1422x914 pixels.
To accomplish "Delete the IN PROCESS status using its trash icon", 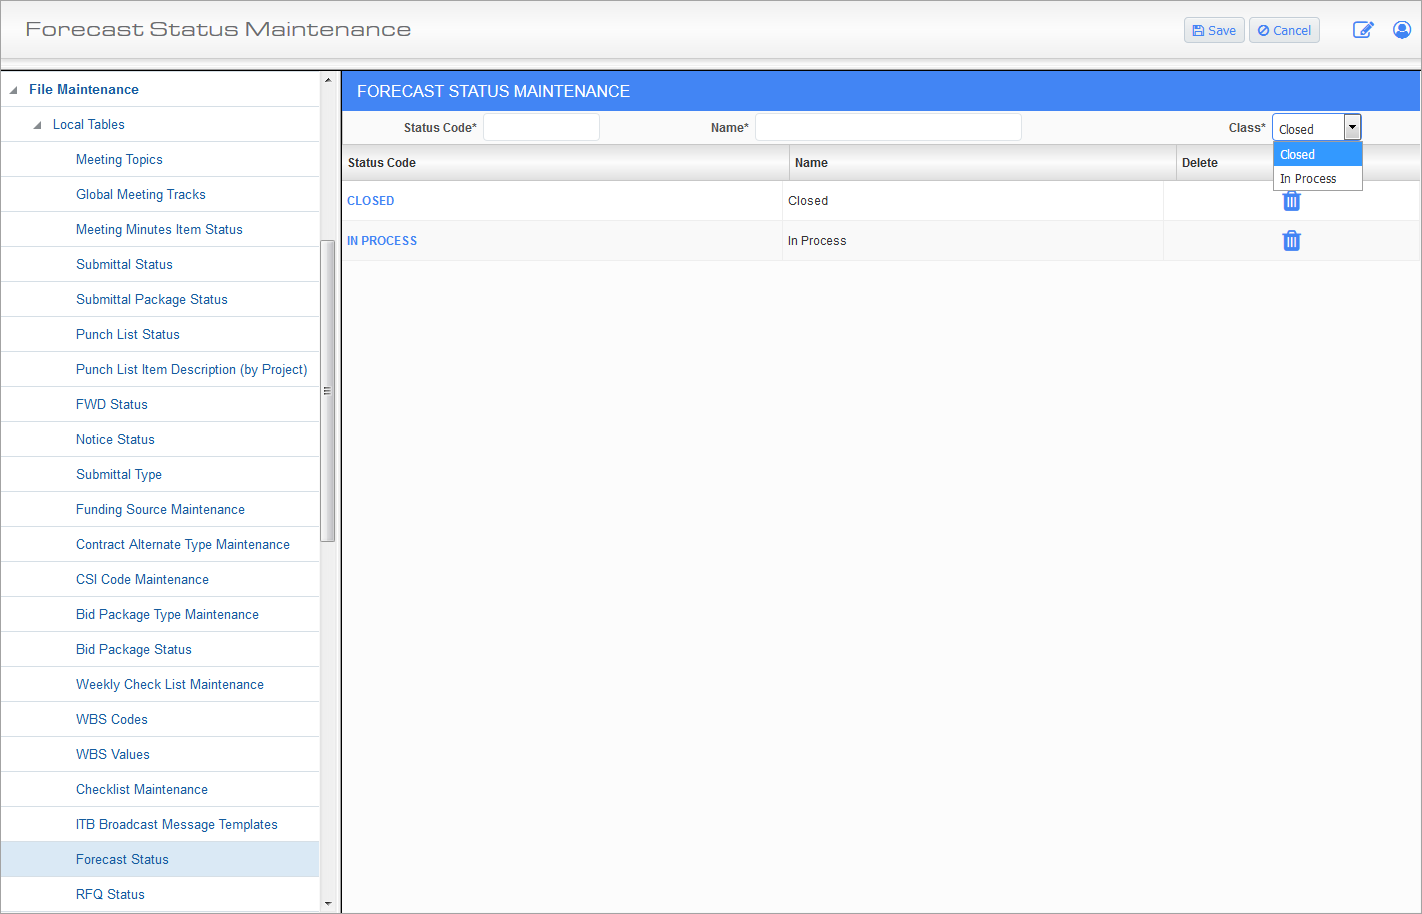I will (x=1291, y=240).
